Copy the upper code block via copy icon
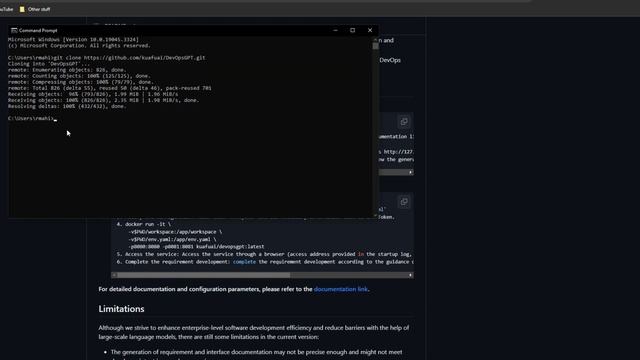This screenshot has width=640, height=360. tap(404, 122)
